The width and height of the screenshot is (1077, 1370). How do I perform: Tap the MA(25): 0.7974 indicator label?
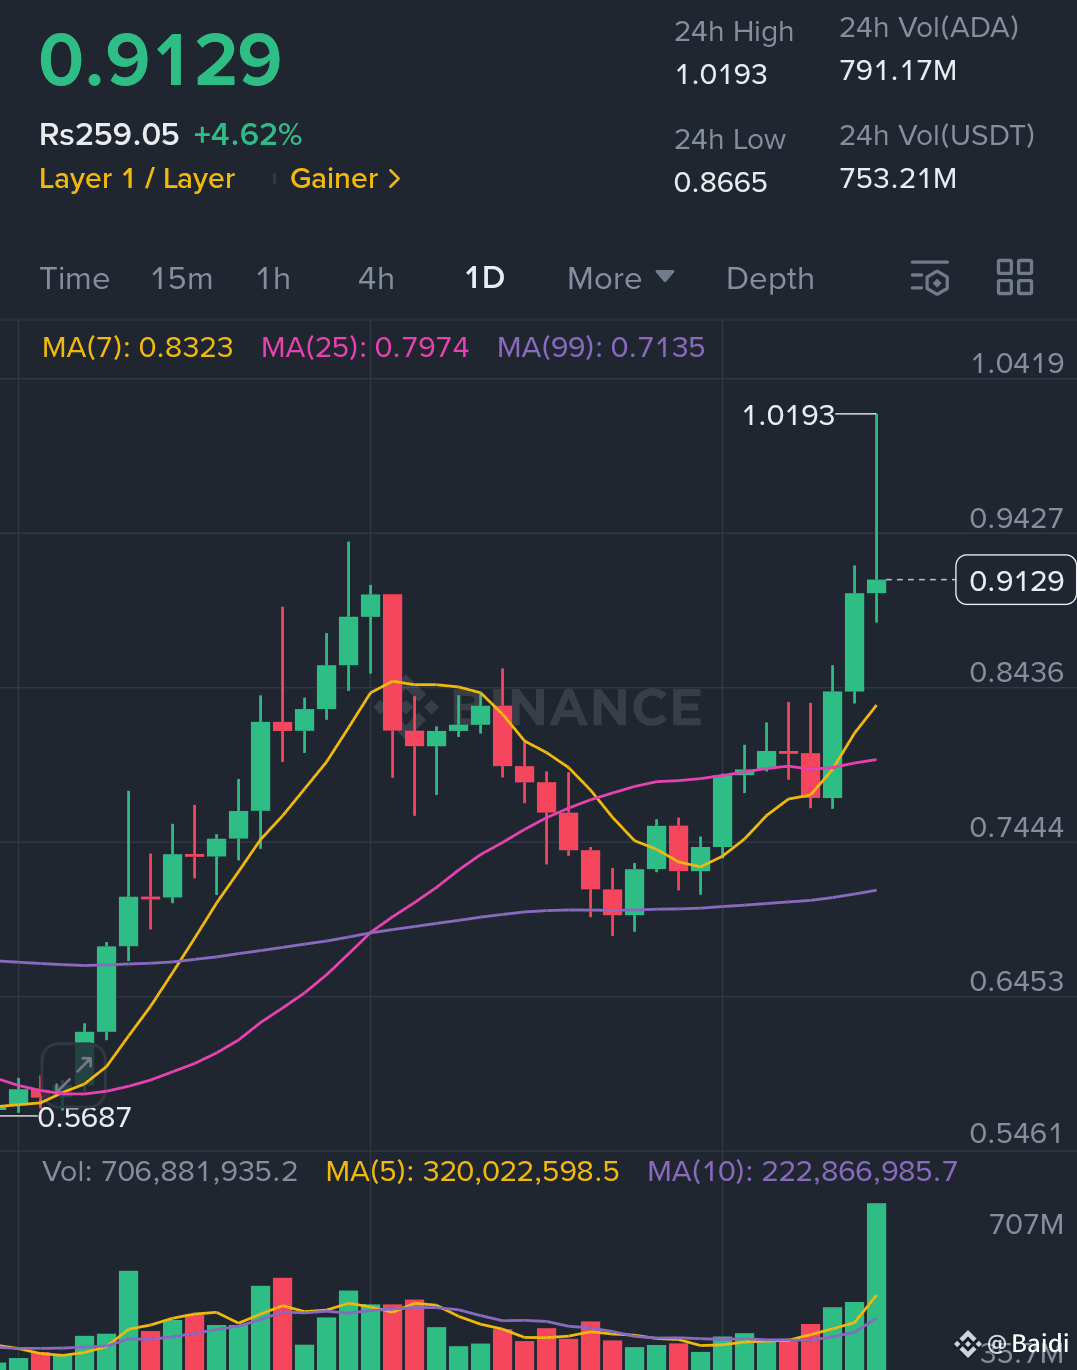[x=365, y=347]
